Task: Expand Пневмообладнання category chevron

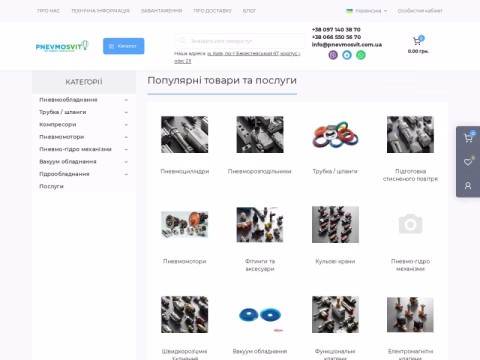Action: [126, 100]
